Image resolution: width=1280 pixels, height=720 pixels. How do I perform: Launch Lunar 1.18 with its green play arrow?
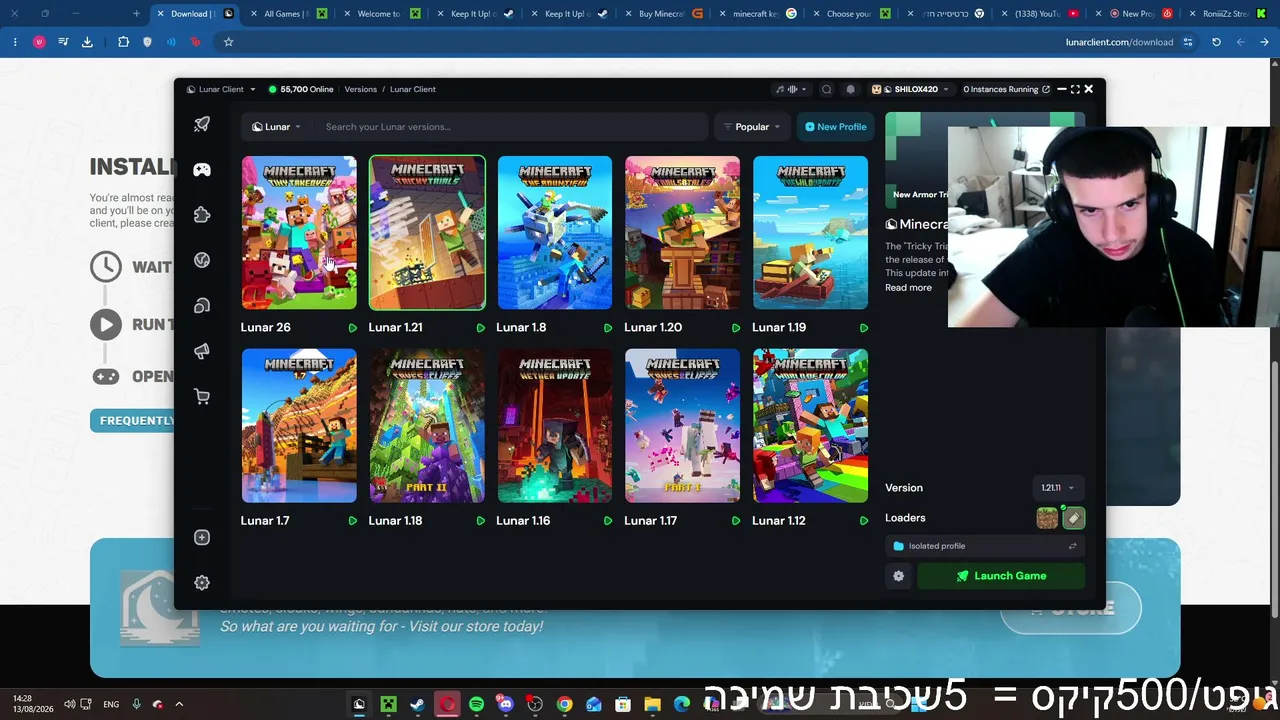pyautogui.click(x=480, y=521)
